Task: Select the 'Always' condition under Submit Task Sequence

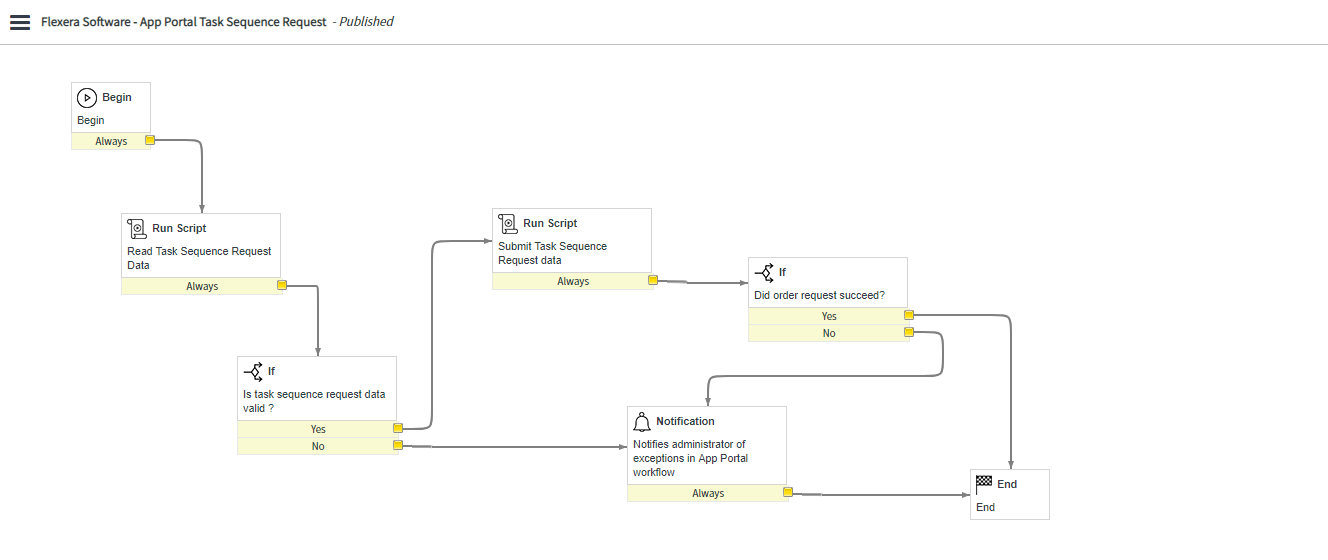Action: point(572,281)
